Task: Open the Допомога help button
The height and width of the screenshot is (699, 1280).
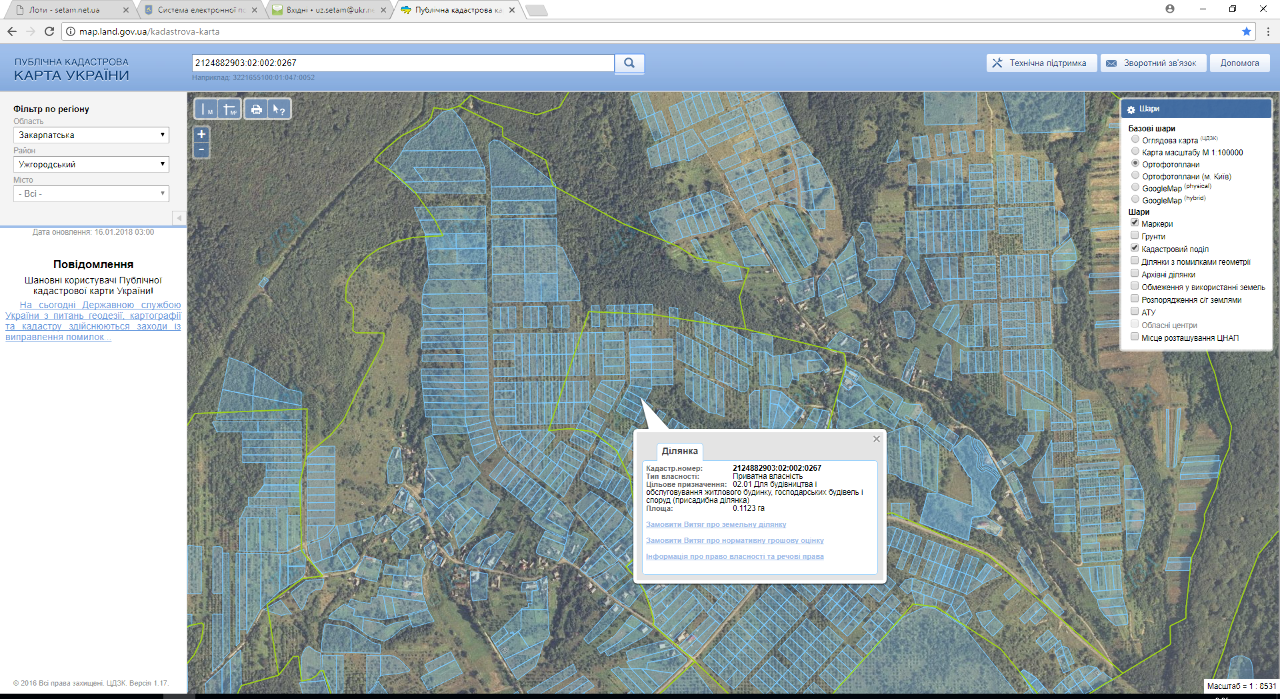Action: [1240, 63]
